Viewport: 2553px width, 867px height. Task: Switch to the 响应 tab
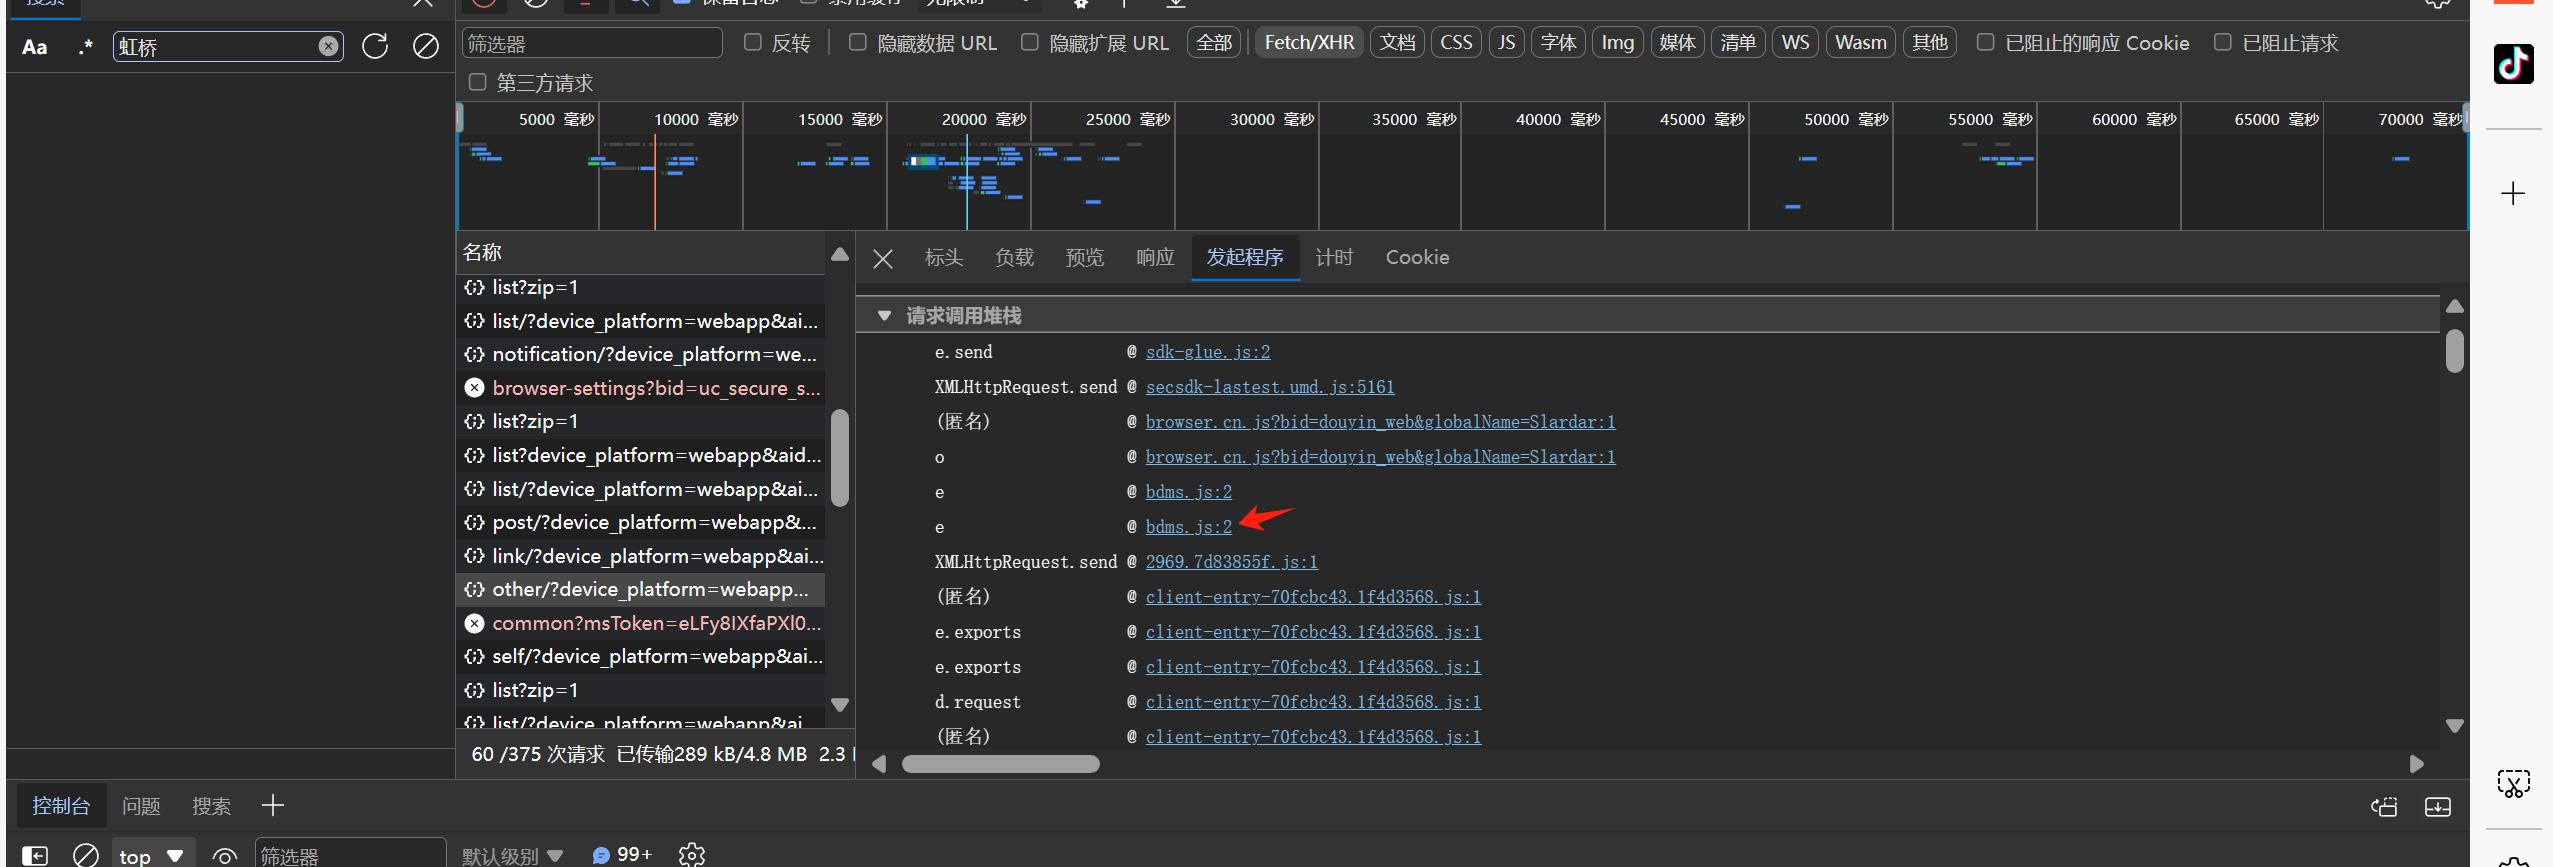pos(1155,257)
